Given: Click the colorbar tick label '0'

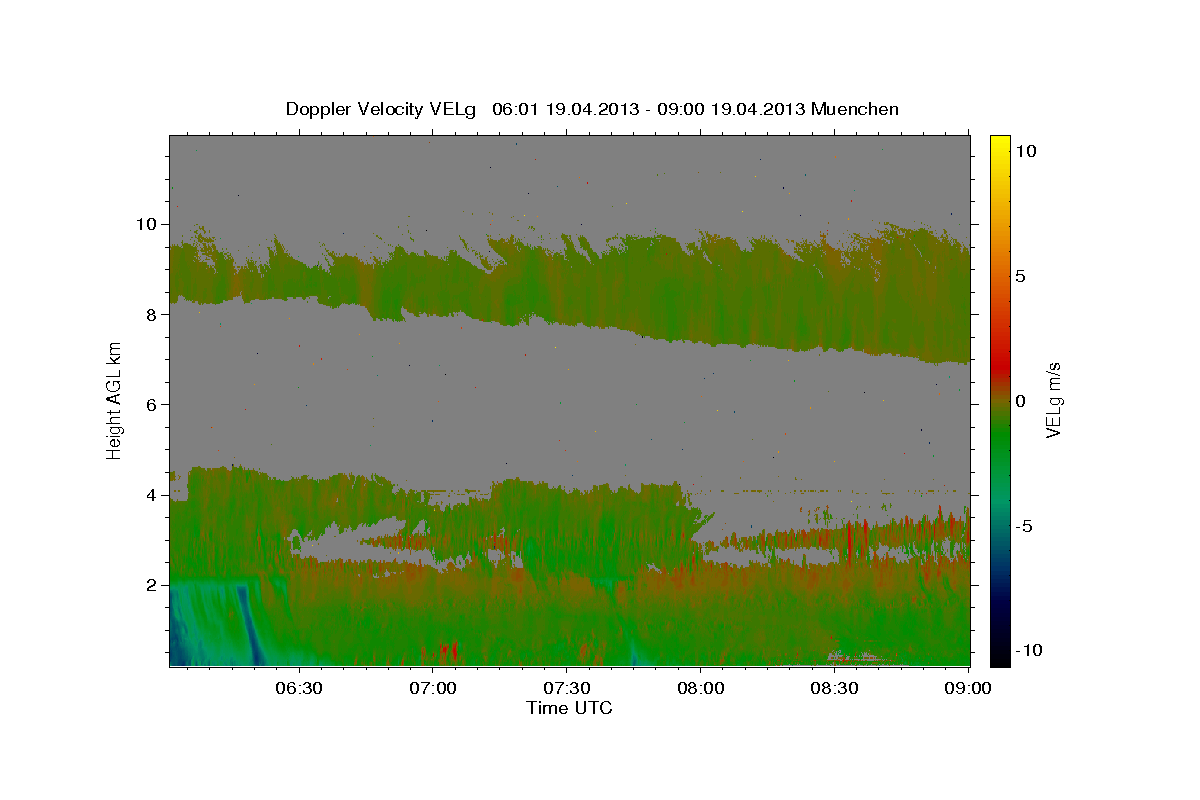Looking at the screenshot, I should point(1020,401).
